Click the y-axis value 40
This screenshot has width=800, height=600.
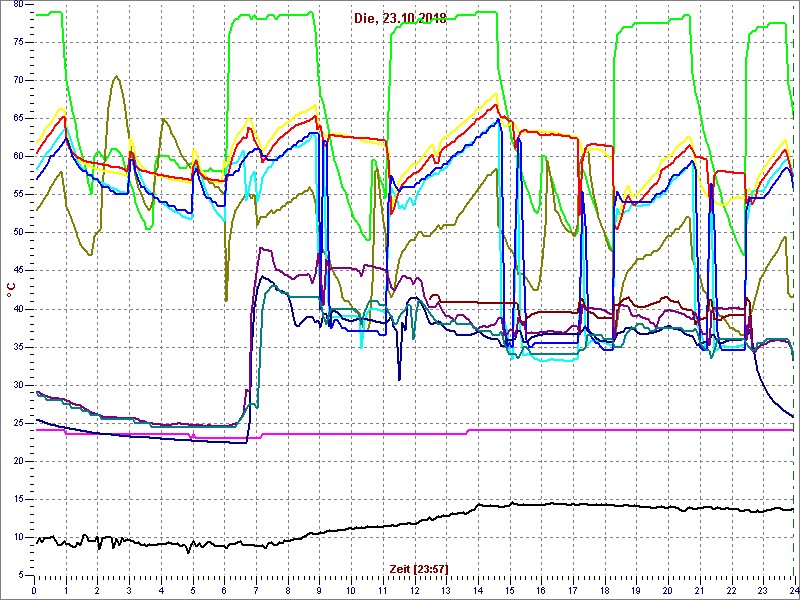pos(18,309)
